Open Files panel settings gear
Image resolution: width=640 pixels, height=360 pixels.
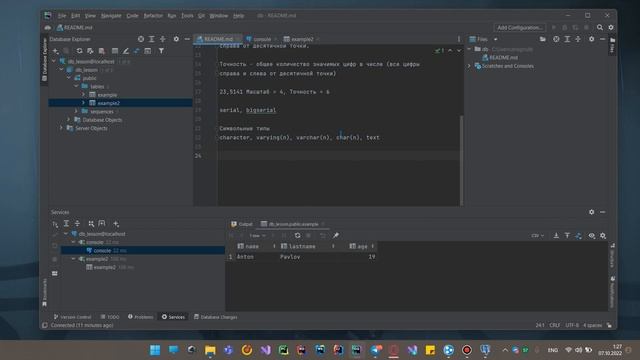click(591, 39)
